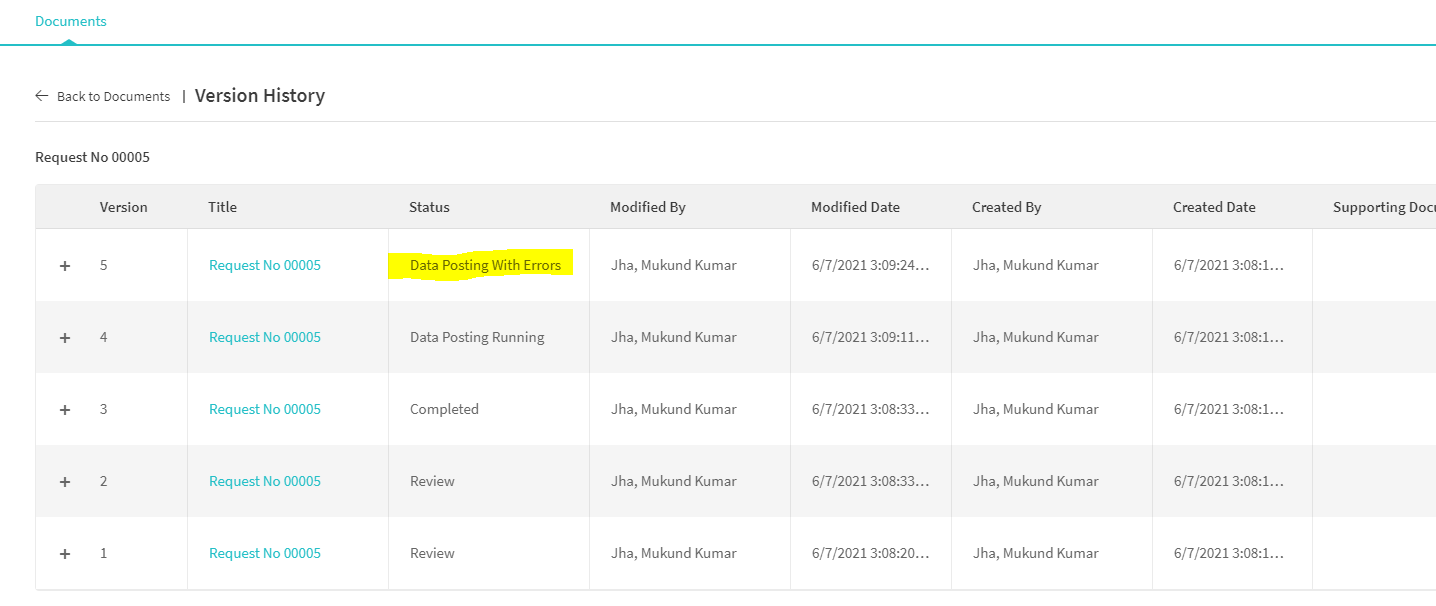Click the back arrow icon beside Back to Documents
1436x606 pixels.
click(x=41, y=96)
